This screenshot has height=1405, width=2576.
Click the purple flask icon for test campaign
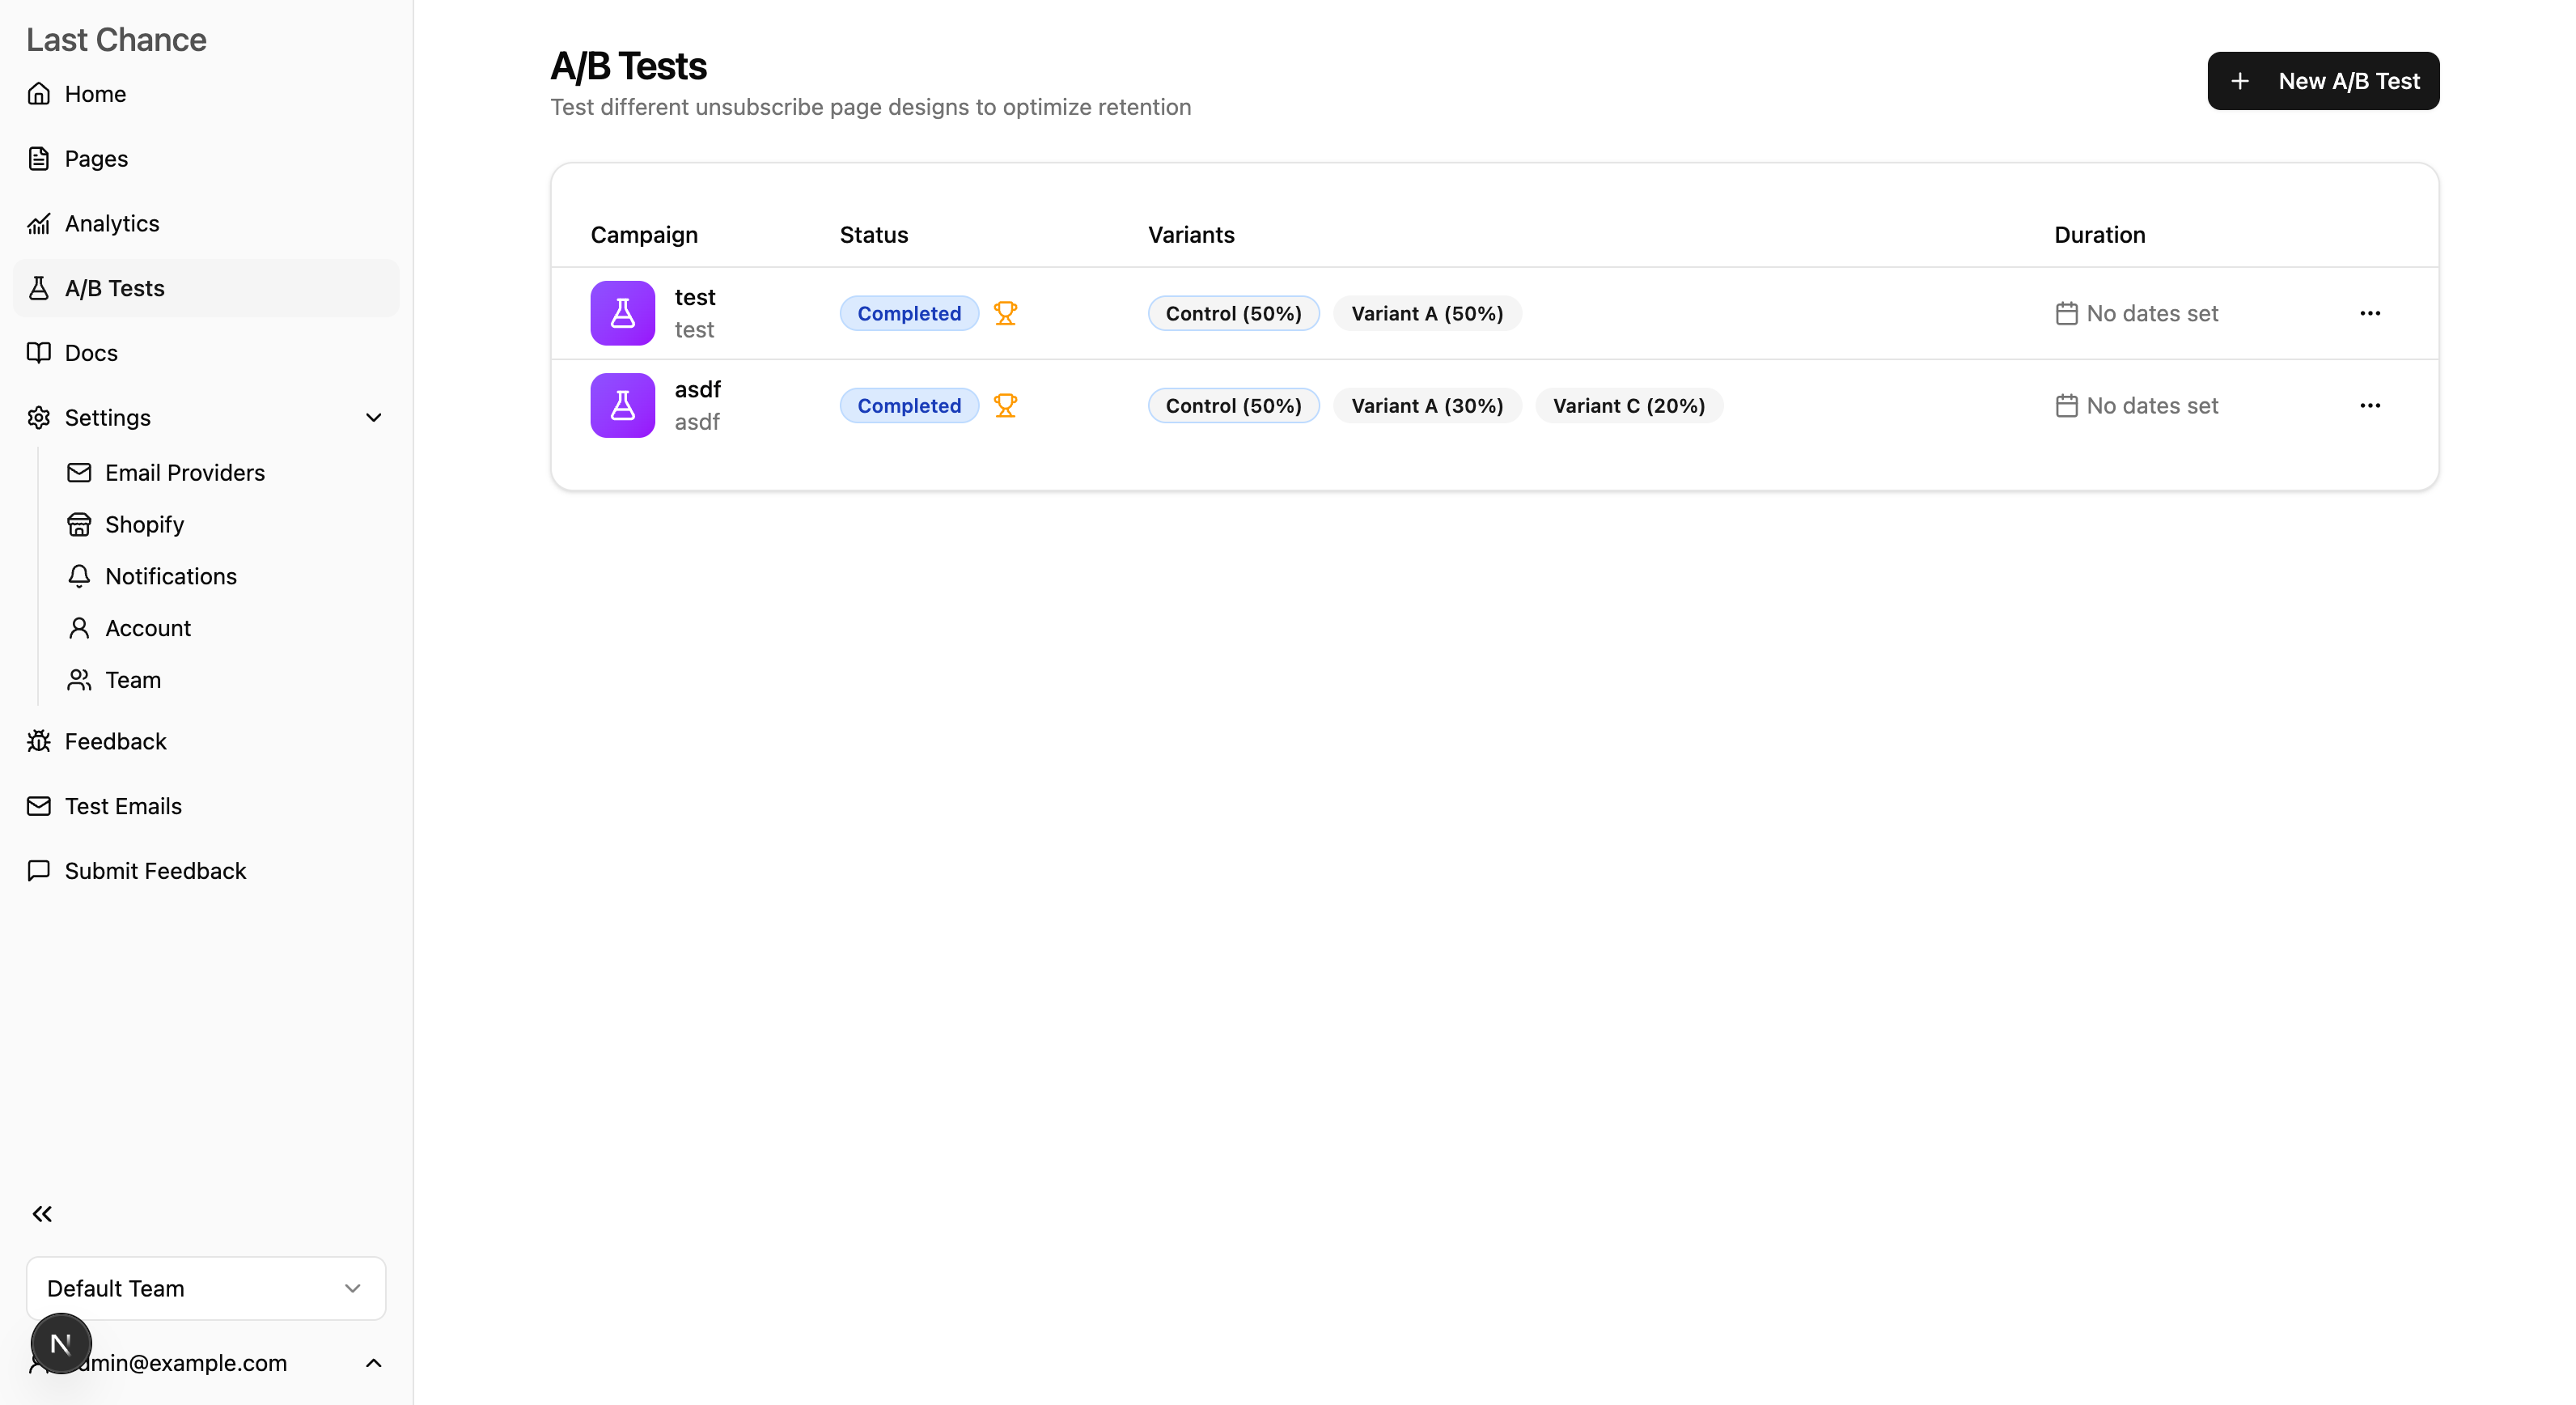pyautogui.click(x=622, y=313)
